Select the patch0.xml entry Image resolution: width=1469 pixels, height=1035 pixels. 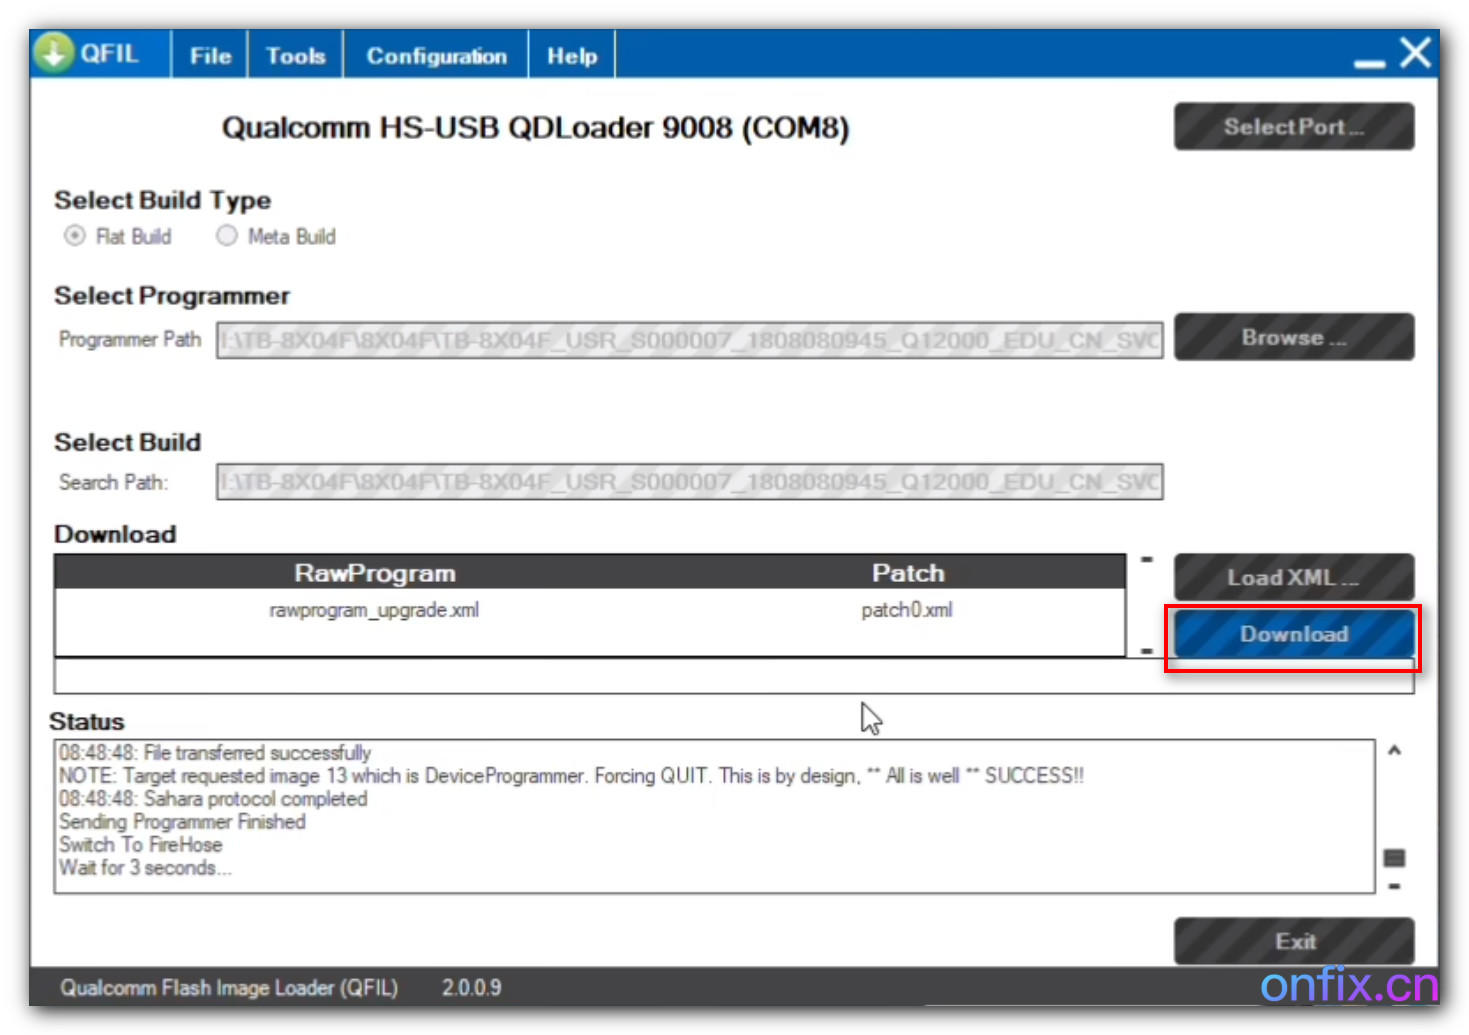click(x=906, y=610)
